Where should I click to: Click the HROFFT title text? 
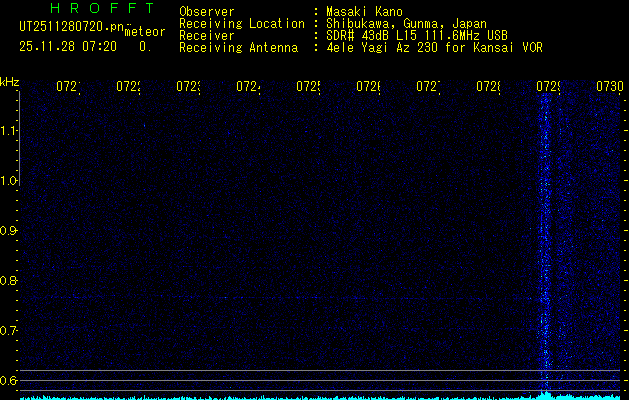102,8
